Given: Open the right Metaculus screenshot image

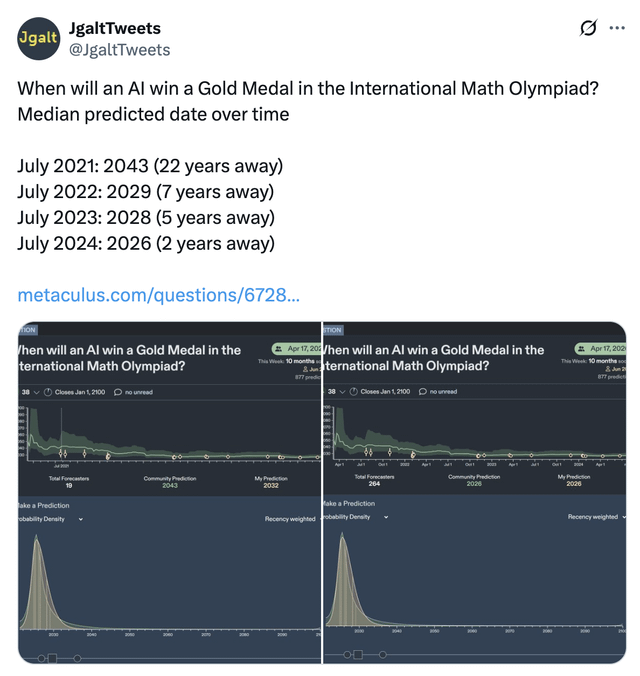Looking at the screenshot, I should tap(474, 493).
